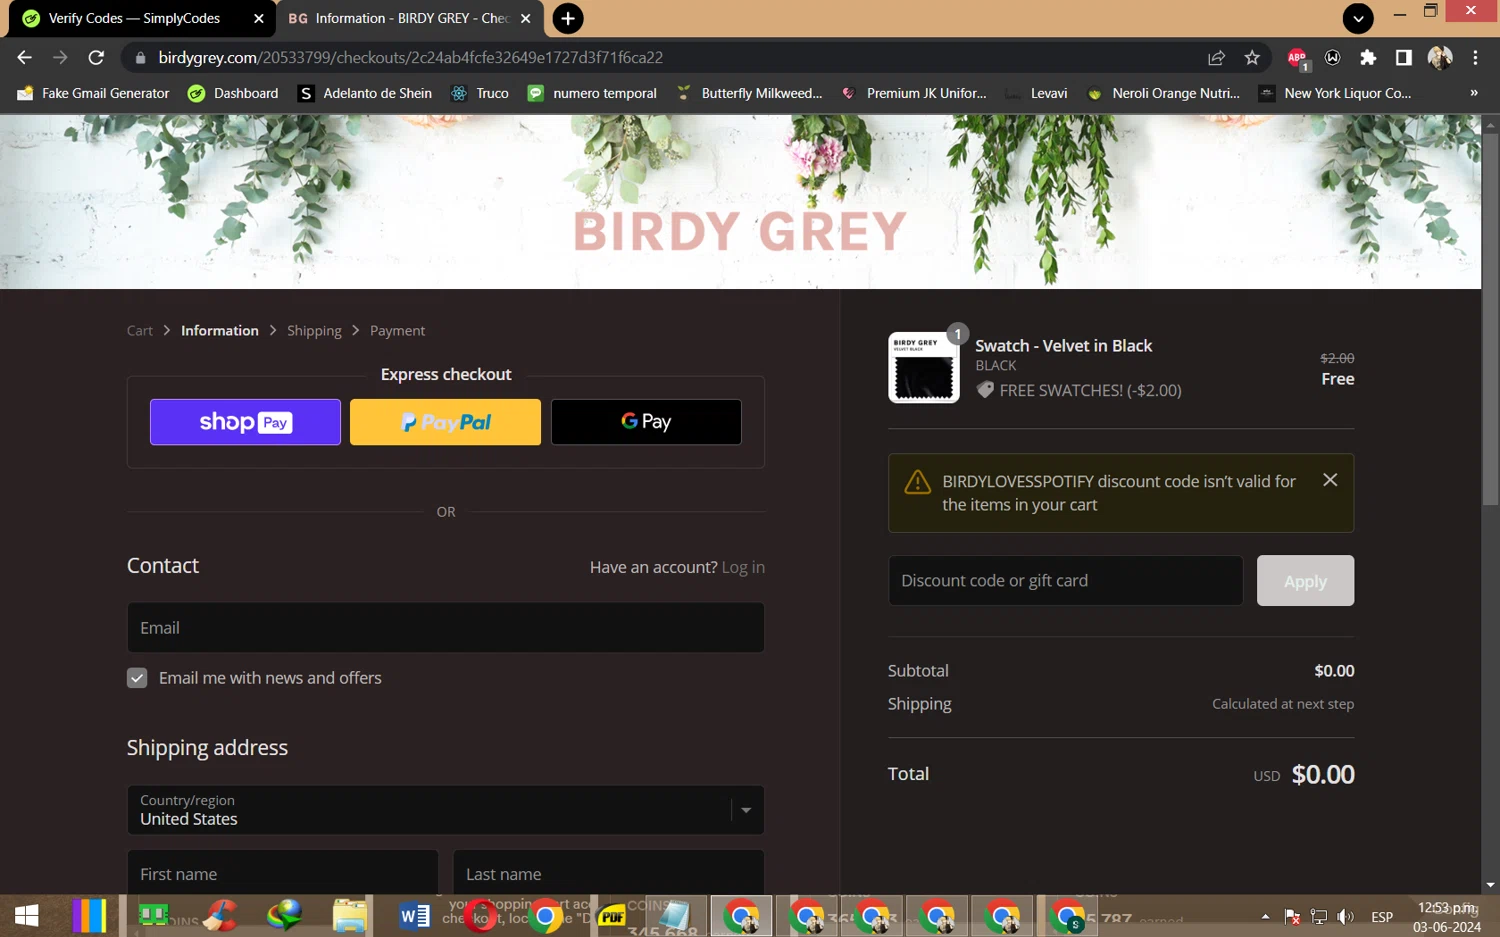The height and width of the screenshot is (937, 1500).
Task: Click into the Last name field
Action: tap(609, 873)
